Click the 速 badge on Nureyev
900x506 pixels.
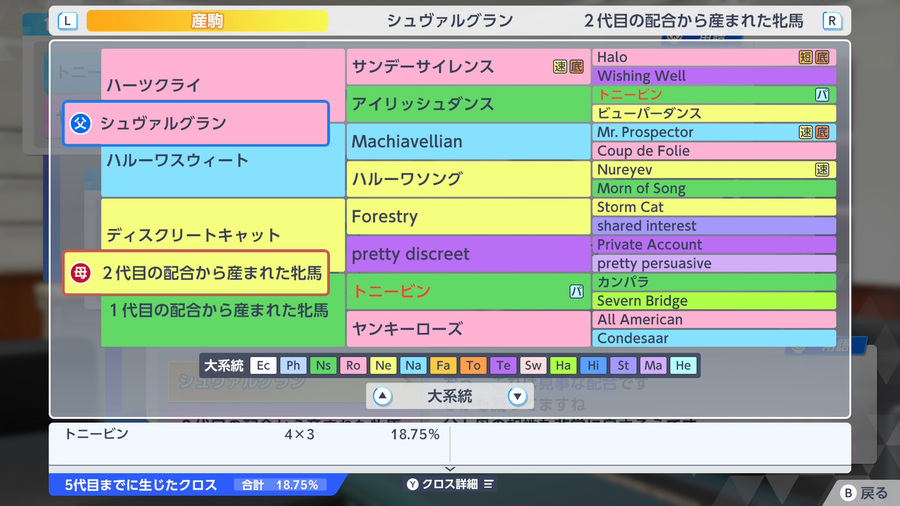822,169
